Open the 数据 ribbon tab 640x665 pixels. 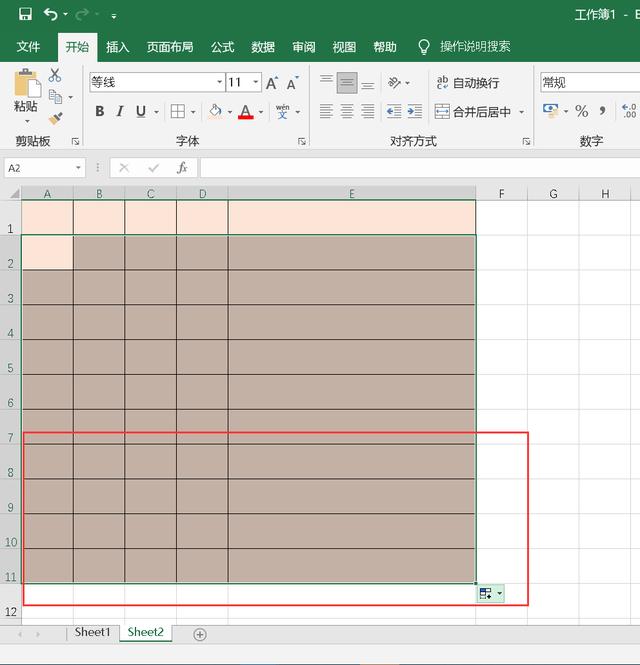point(263,47)
